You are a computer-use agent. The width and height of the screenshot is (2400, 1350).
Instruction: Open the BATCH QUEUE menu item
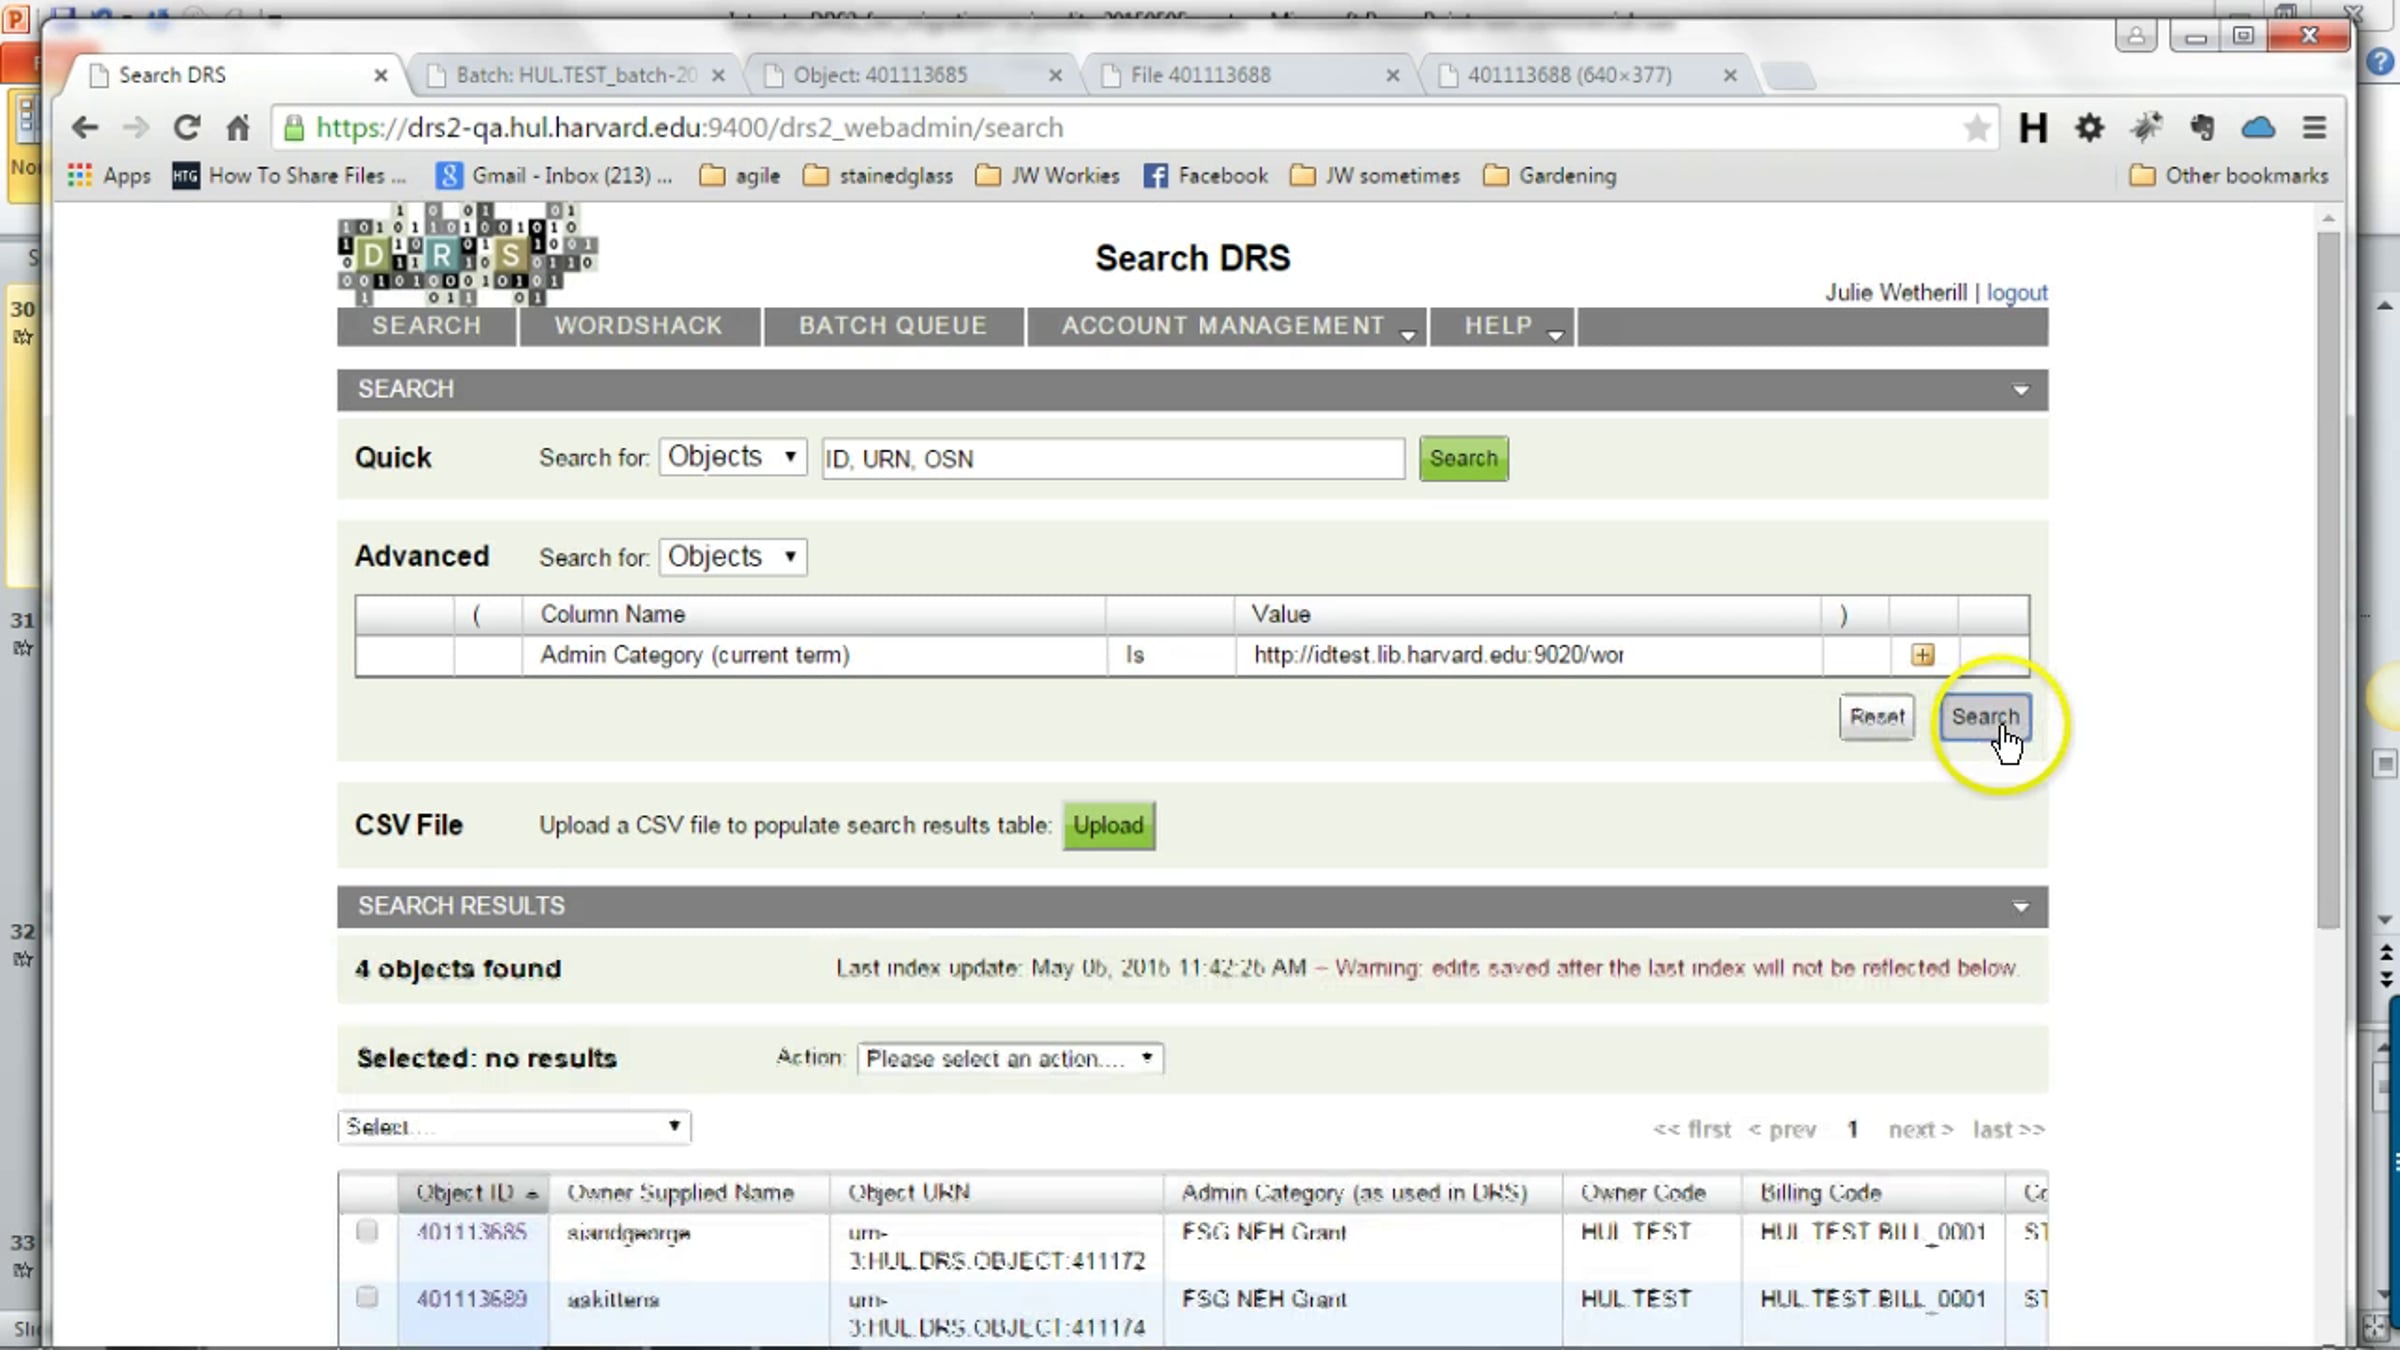pos(892,326)
